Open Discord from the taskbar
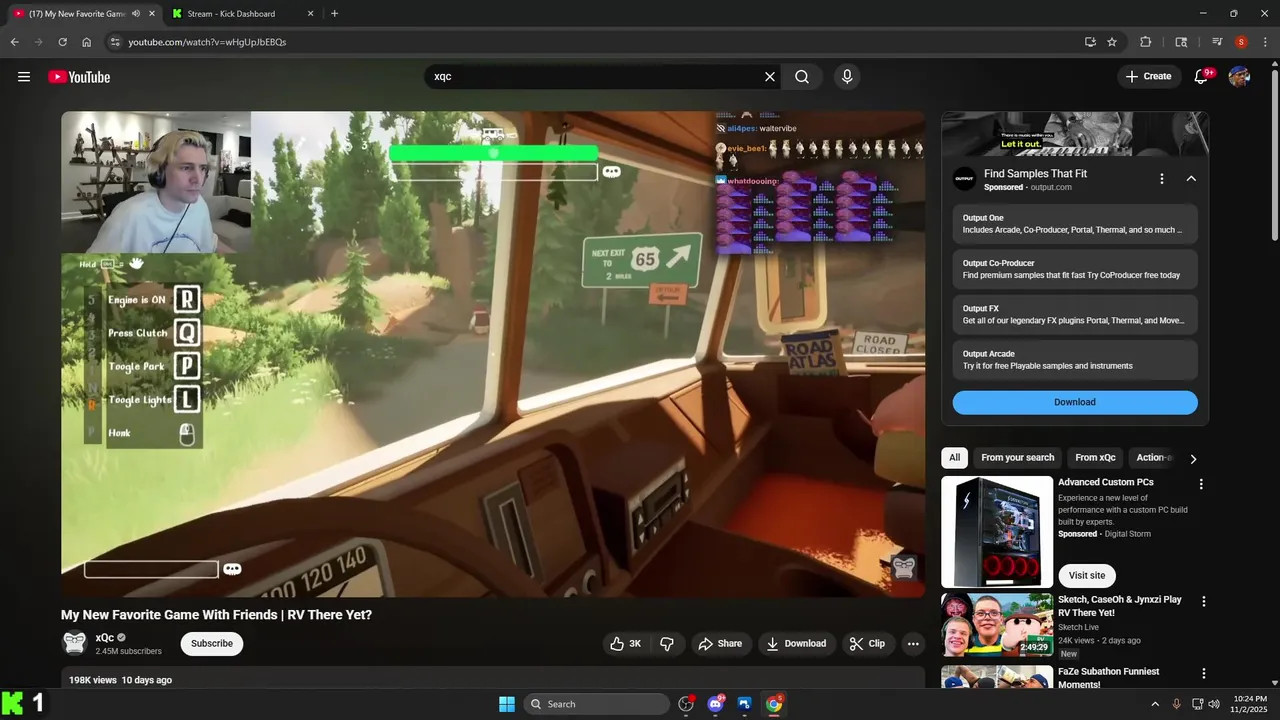This screenshot has width=1280, height=720. pyautogui.click(x=716, y=704)
